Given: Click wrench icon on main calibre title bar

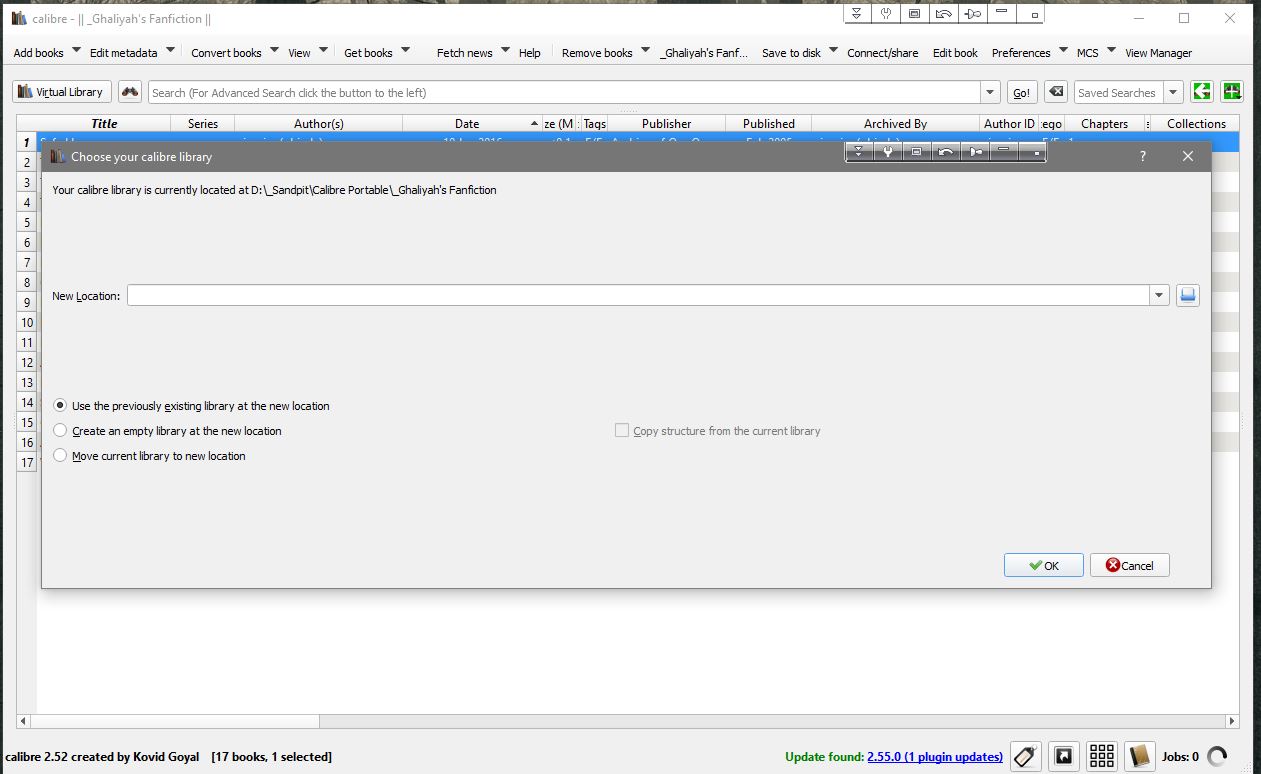Looking at the screenshot, I should click(885, 14).
